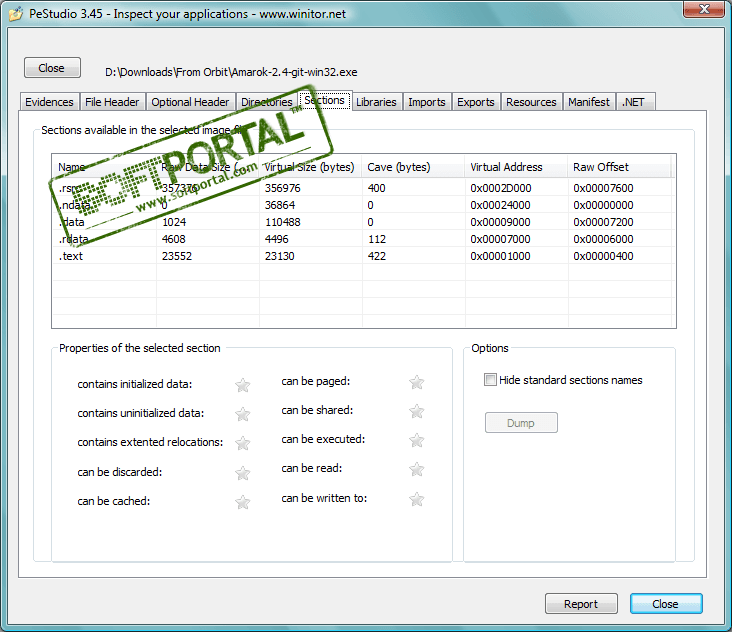Click raw offset 0x00000000
The height and width of the screenshot is (632, 732).
(603, 205)
